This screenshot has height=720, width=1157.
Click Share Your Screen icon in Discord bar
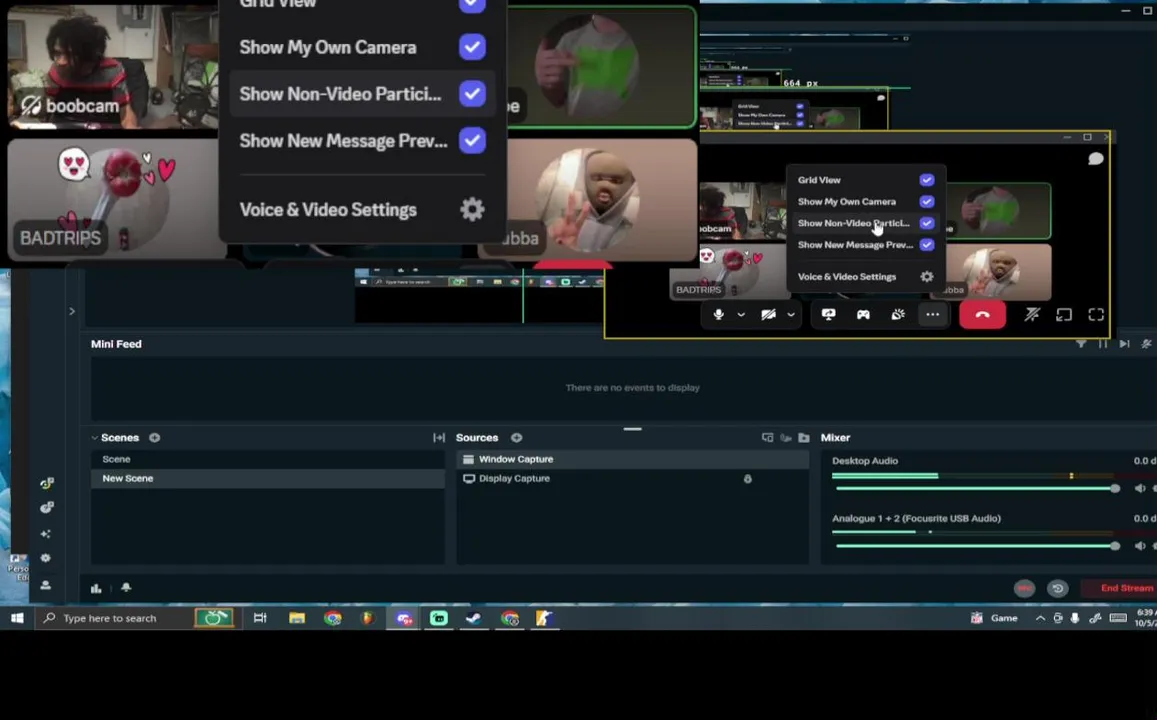[x=828, y=314]
